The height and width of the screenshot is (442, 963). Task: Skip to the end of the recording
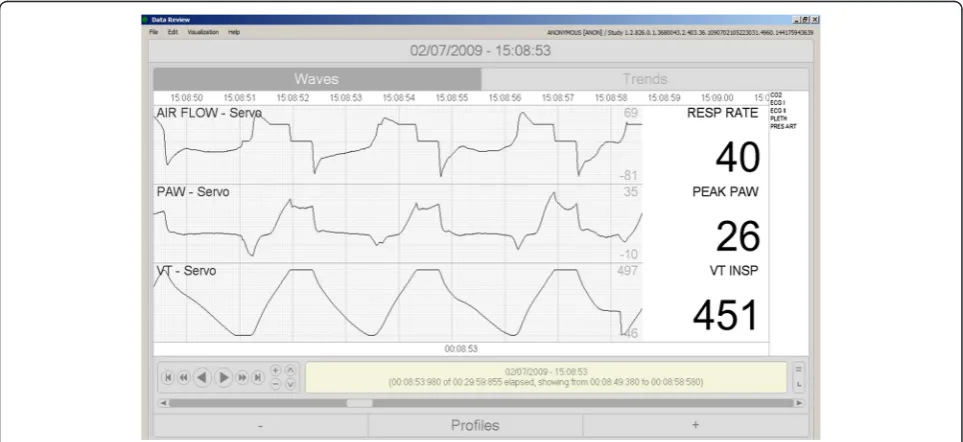258,378
